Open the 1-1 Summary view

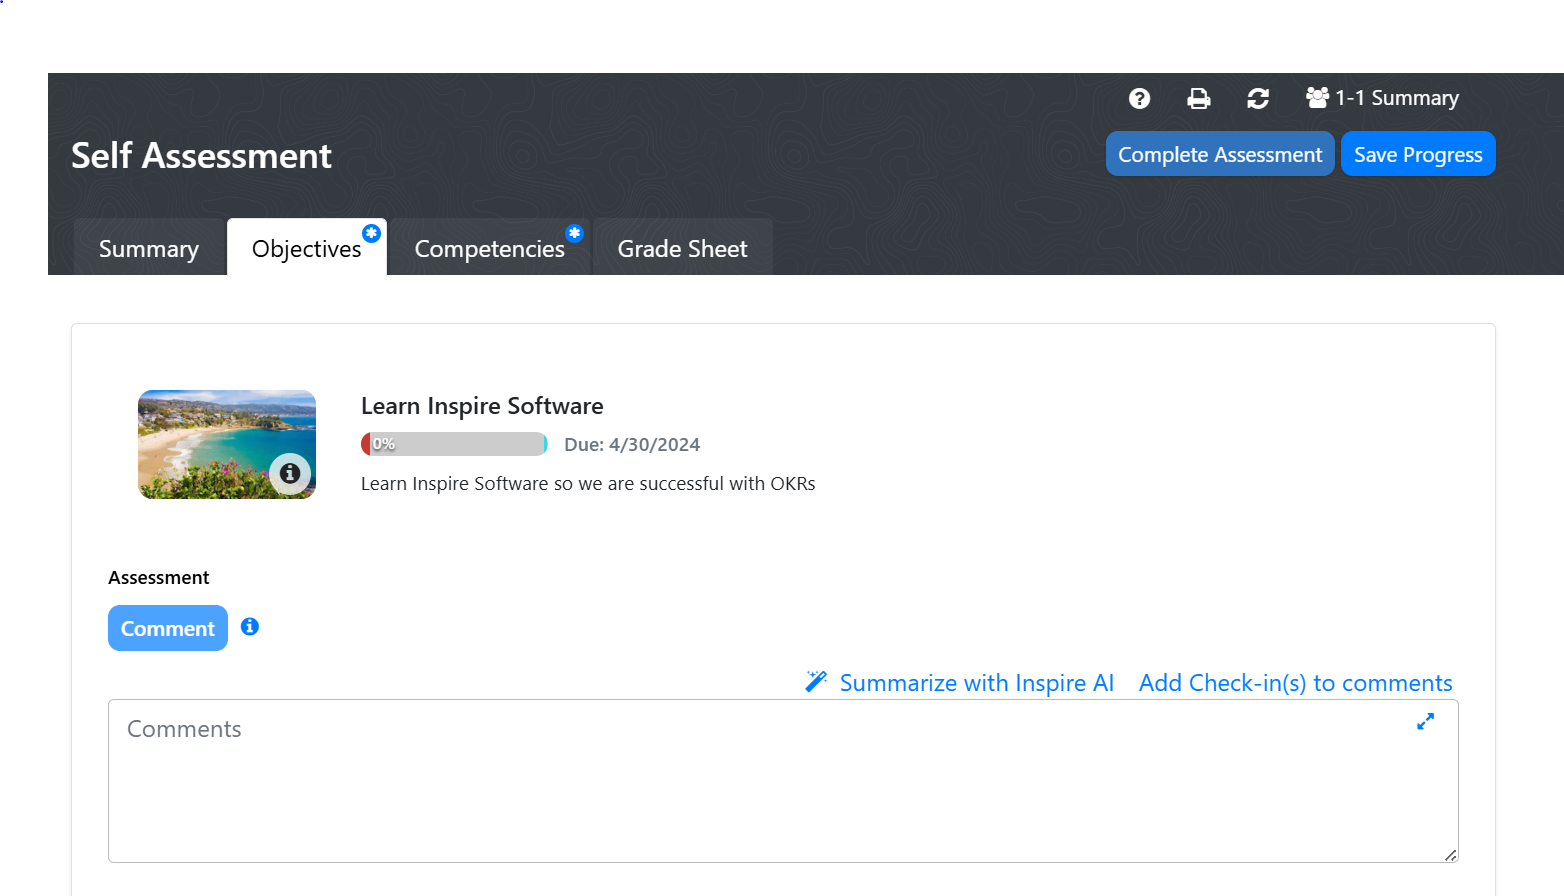click(1383, 98)
